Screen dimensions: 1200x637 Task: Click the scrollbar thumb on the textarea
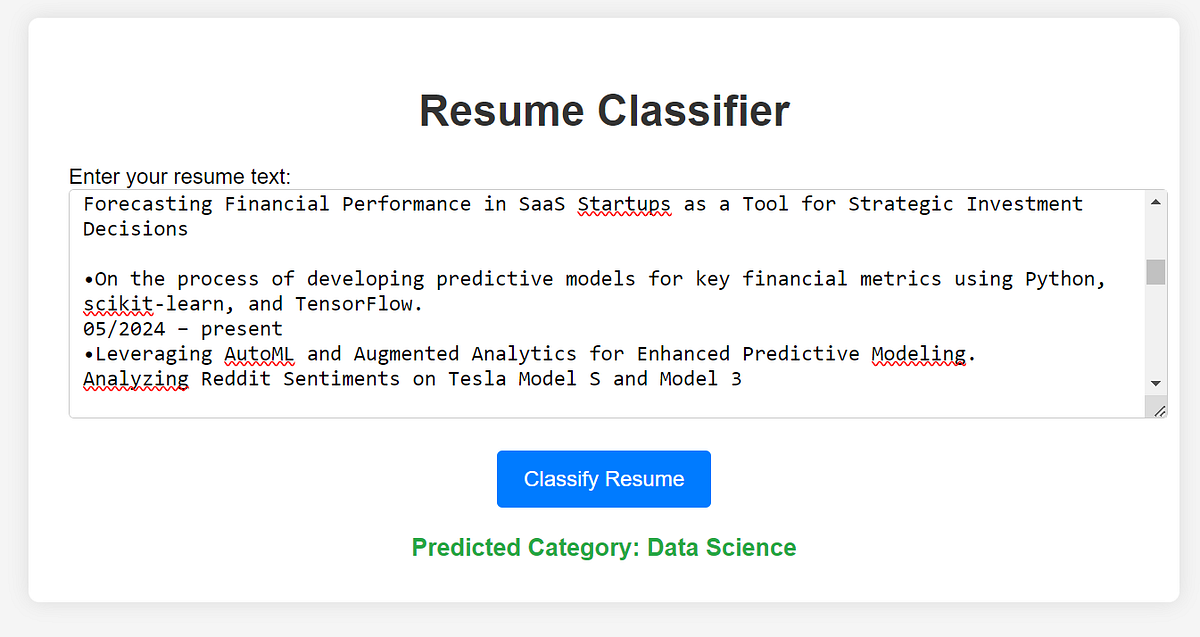pyautogui.click(x=1156, y=272)
